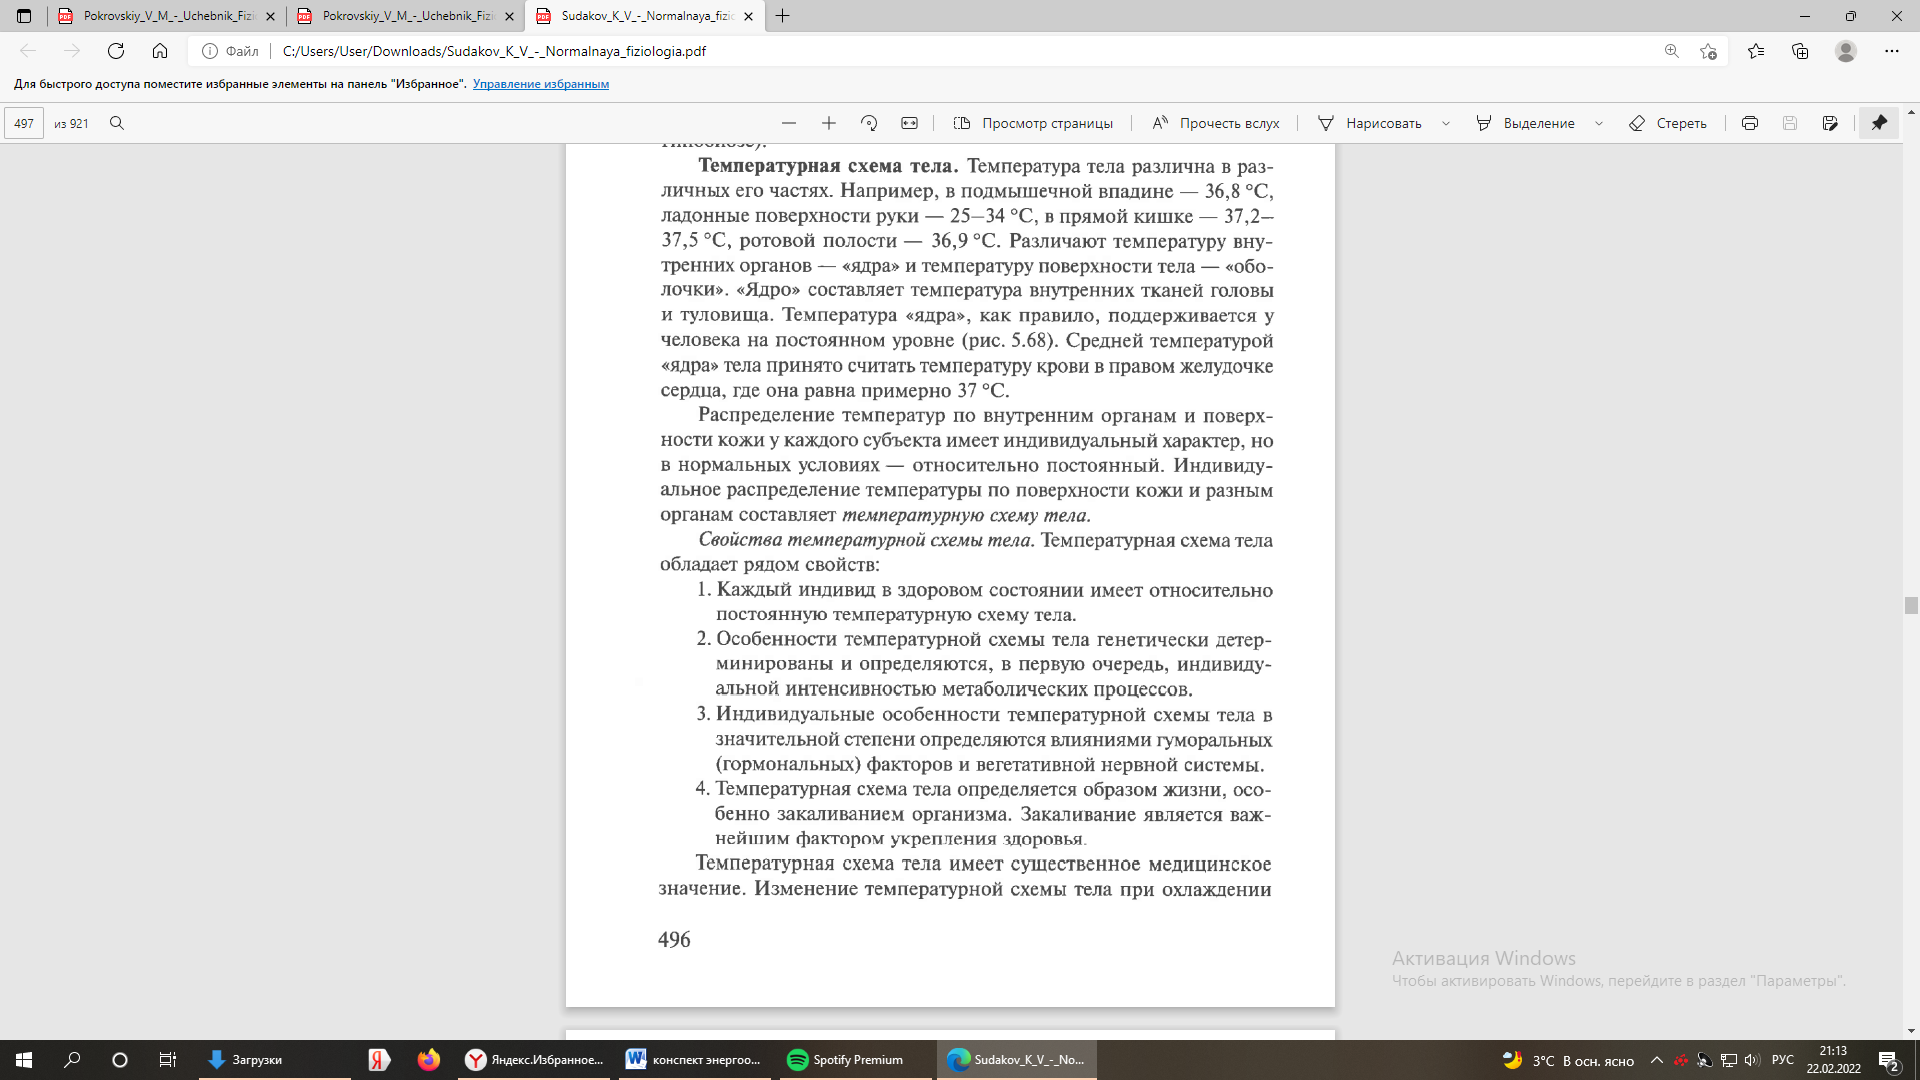Search within the PDF document

coord(117,123)
